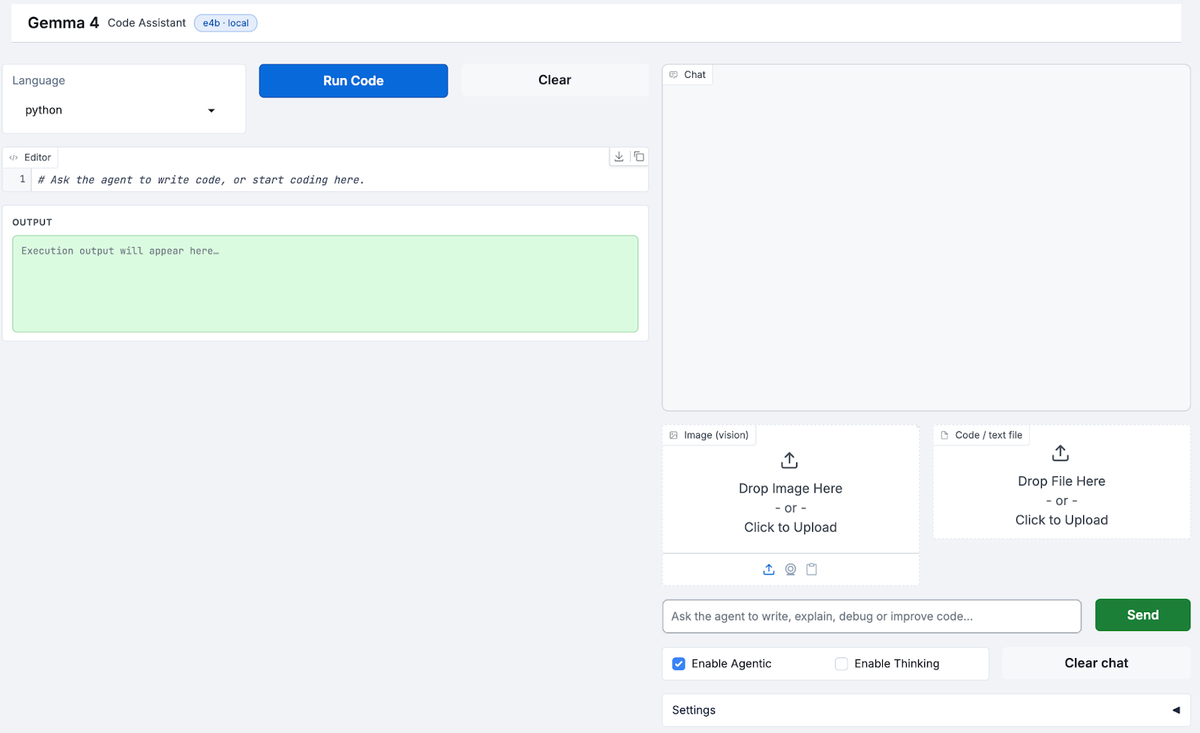Click the Chat label tag
Image resolution: width=1200 pixels, height=733 pixels.
(687, 75)
